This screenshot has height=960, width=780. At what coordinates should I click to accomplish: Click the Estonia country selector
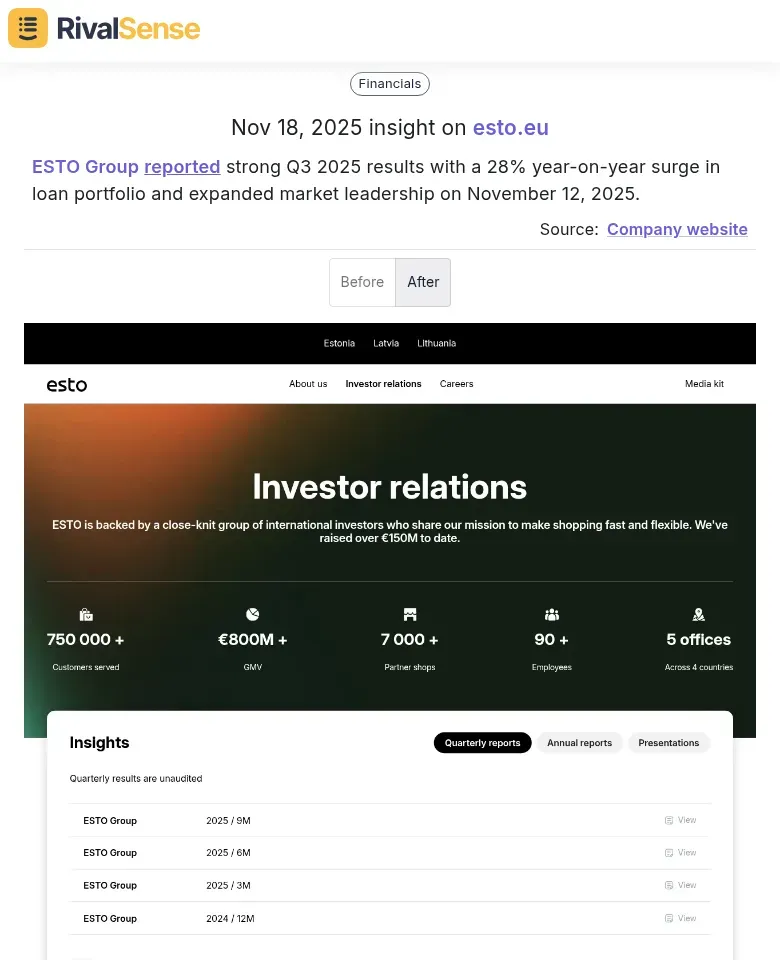pos(339,343)
